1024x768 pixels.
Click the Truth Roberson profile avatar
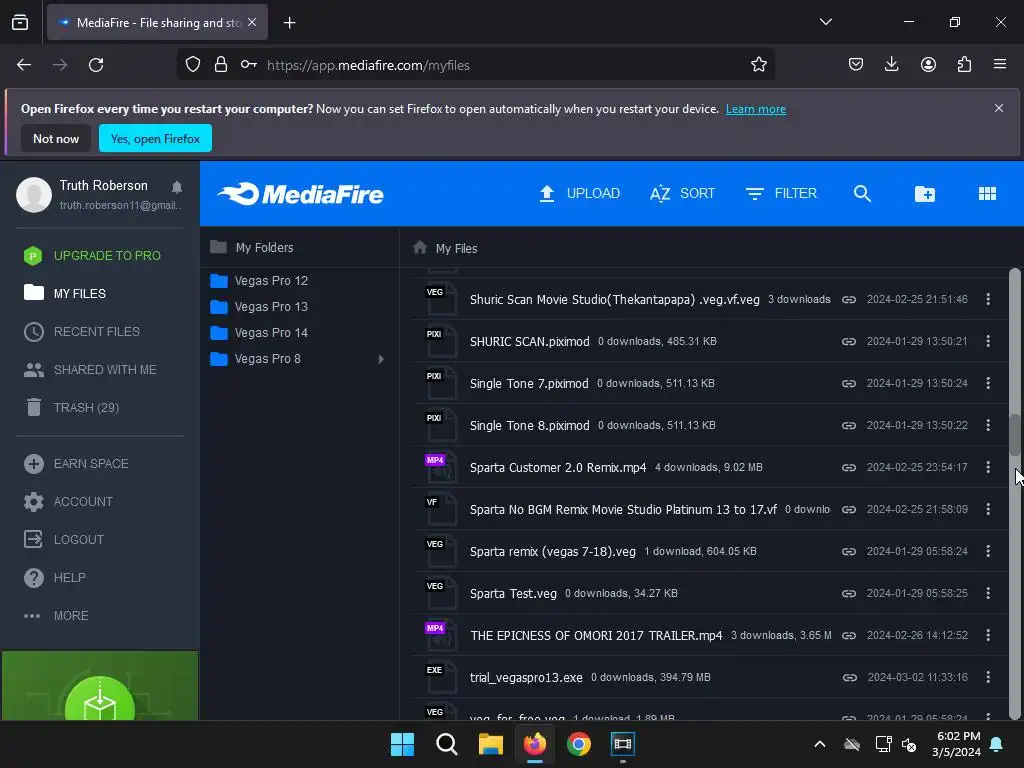click(x=34, y=195)
